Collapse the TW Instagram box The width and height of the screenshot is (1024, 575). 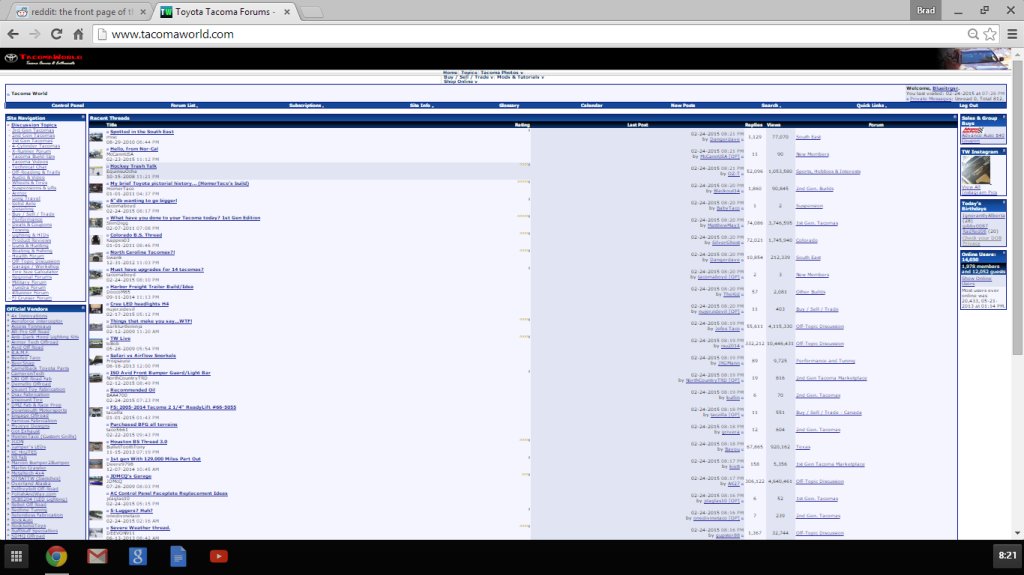[1004, 152]
